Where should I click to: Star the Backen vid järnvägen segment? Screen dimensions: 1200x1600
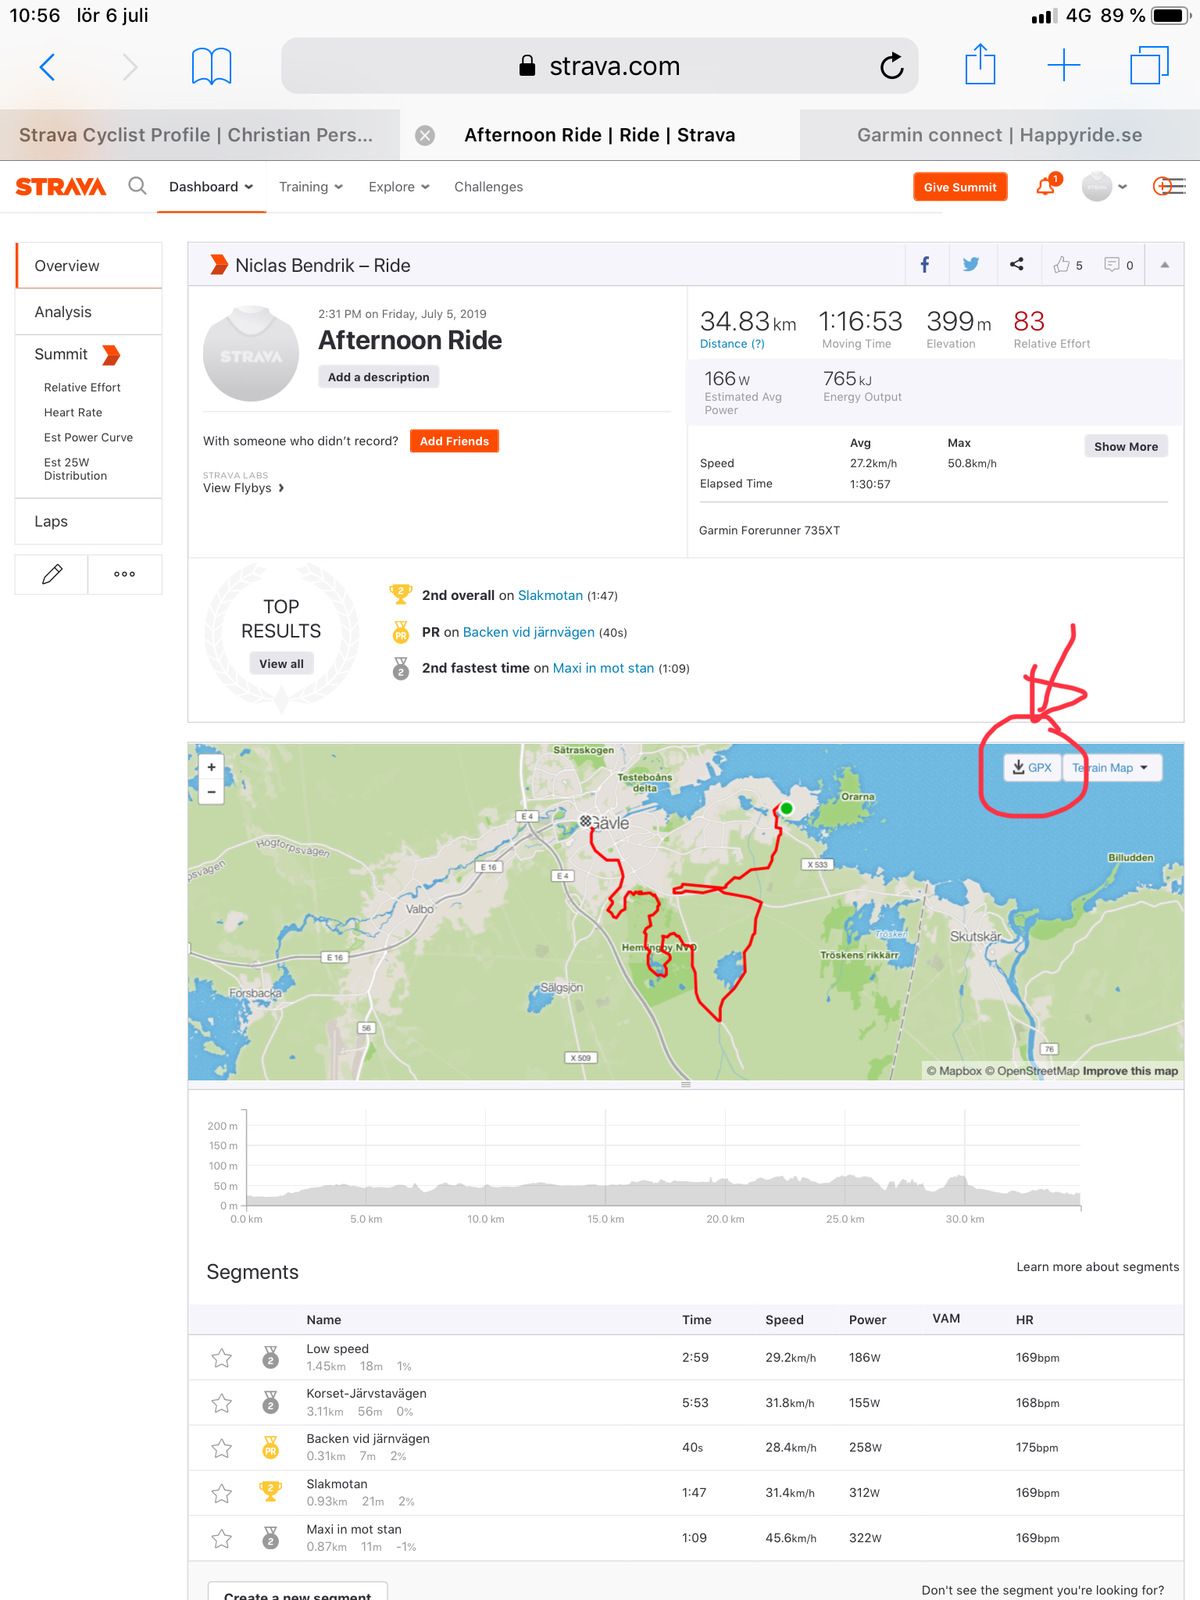[222, 1448]
